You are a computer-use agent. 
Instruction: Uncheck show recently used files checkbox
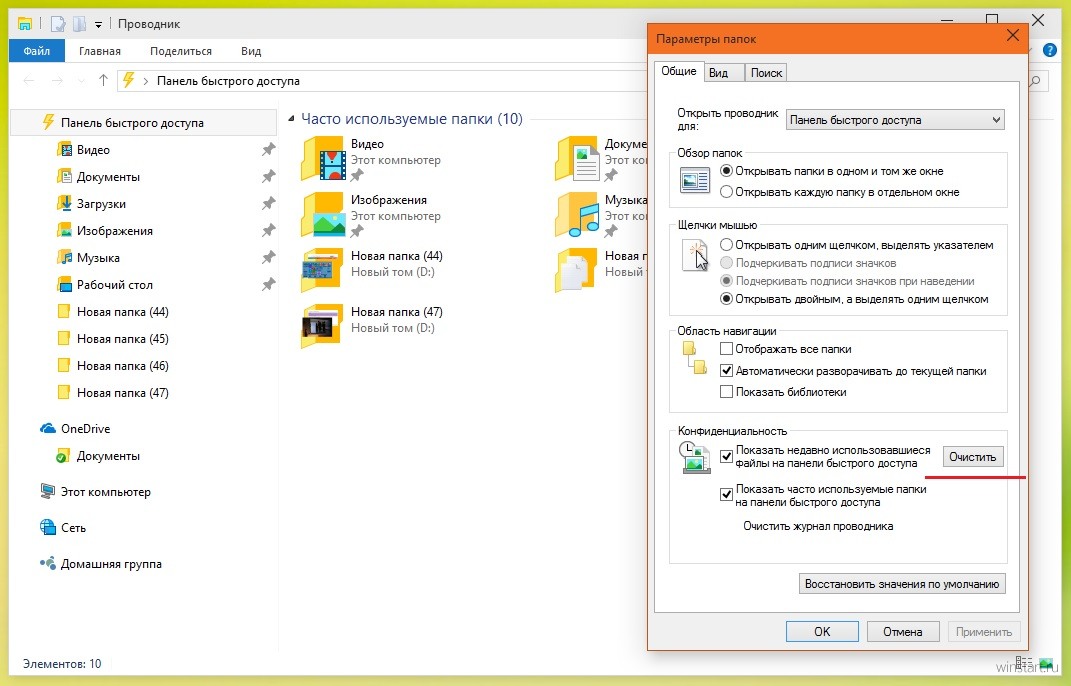pyautogui.click(x=727, y=456)
